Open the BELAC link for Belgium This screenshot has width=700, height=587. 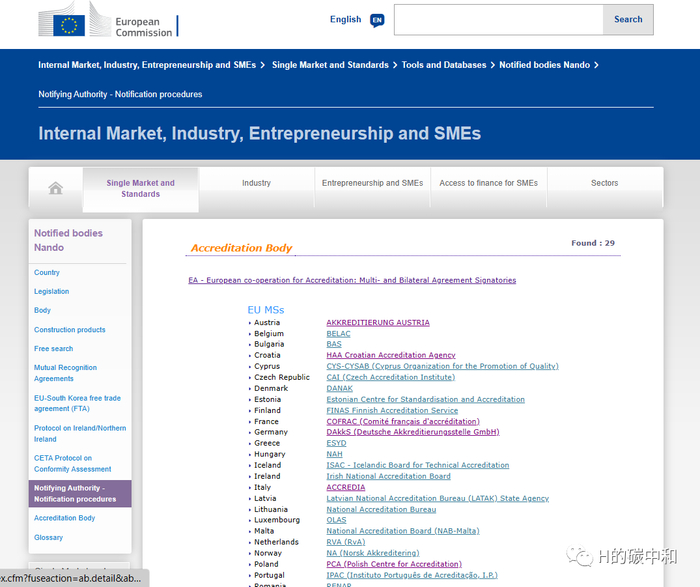pos(338,333)
